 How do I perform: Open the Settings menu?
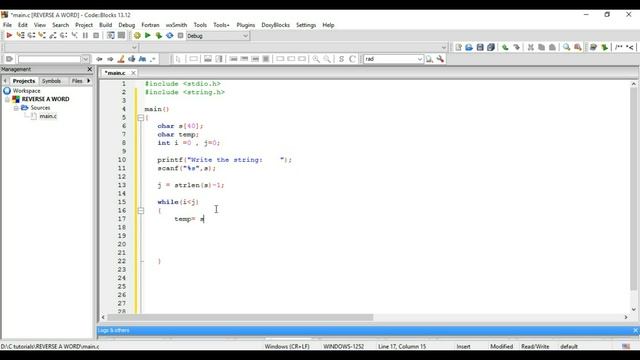[x=306, y=25]
